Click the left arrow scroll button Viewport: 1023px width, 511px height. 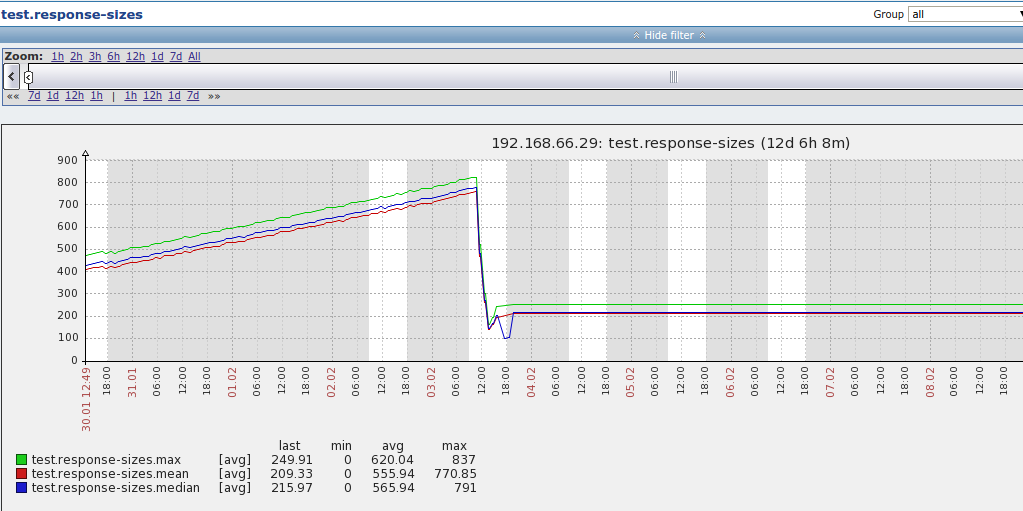[11, 77]
